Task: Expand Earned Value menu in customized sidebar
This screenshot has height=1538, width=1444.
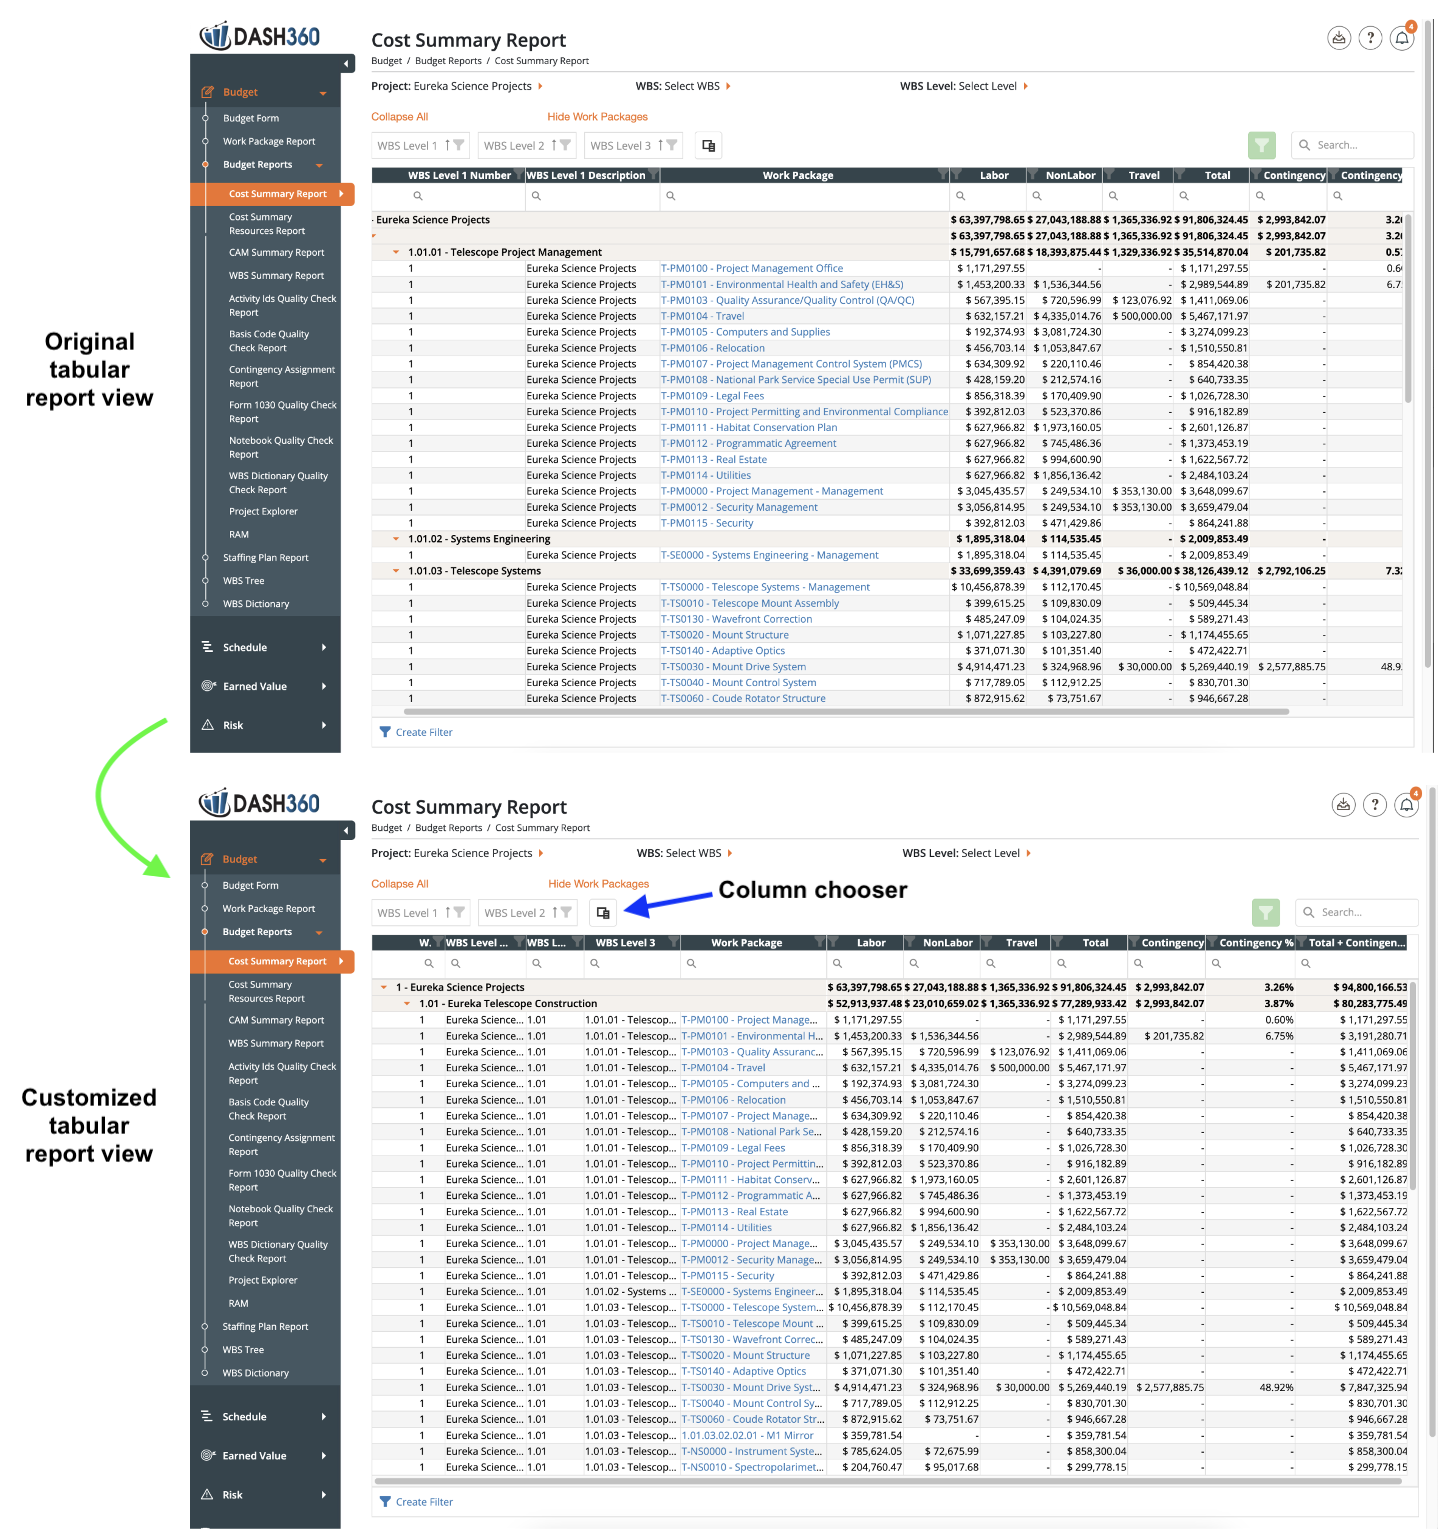Action: point(324,1455)
